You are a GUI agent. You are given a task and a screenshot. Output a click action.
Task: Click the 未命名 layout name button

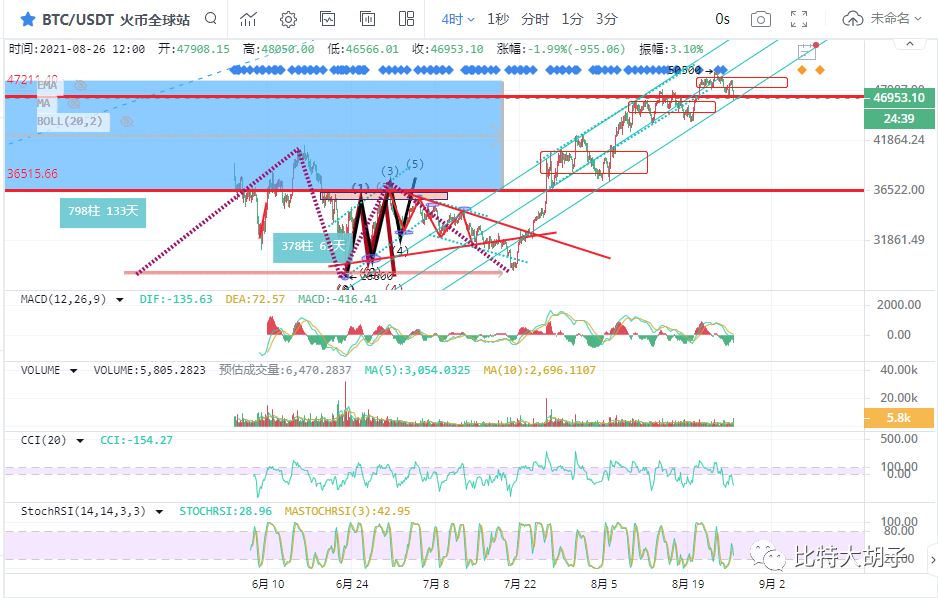[890, 19]
